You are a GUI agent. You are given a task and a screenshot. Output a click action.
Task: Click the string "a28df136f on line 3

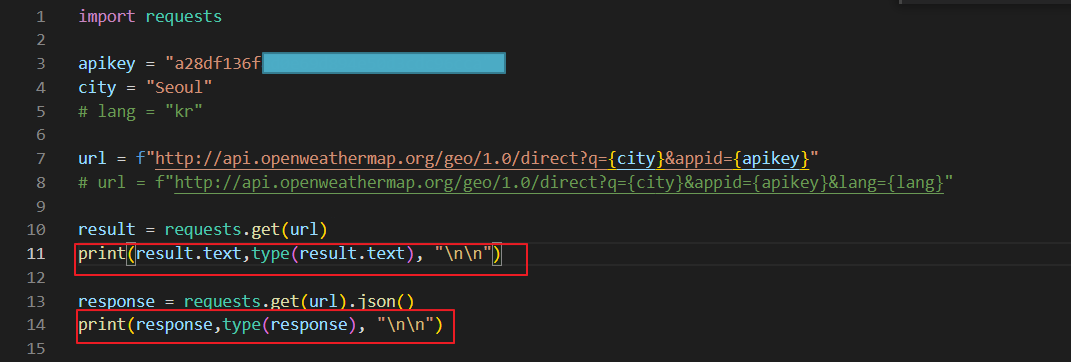213,64
